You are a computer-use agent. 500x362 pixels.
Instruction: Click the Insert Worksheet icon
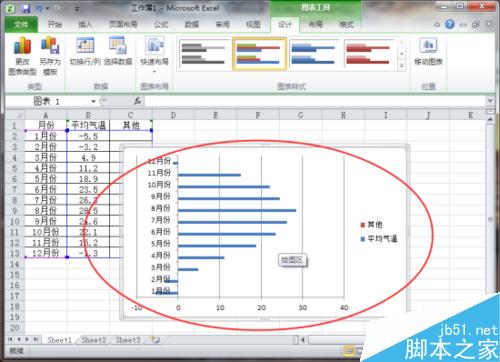tap(155, 340)
